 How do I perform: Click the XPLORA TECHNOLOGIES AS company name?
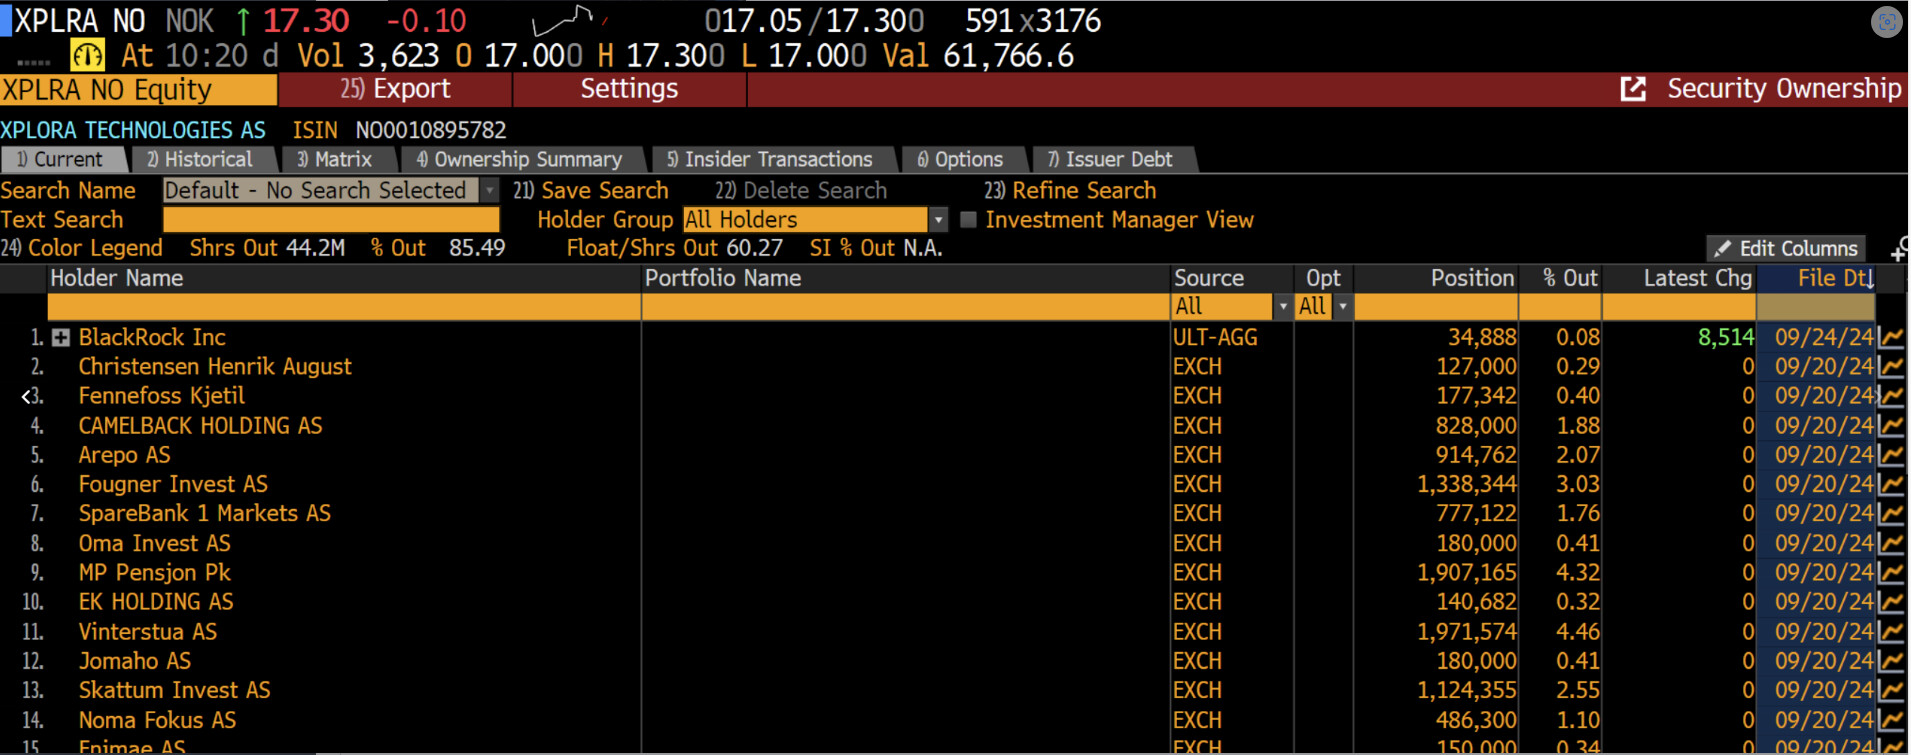(x=133, y=130)
